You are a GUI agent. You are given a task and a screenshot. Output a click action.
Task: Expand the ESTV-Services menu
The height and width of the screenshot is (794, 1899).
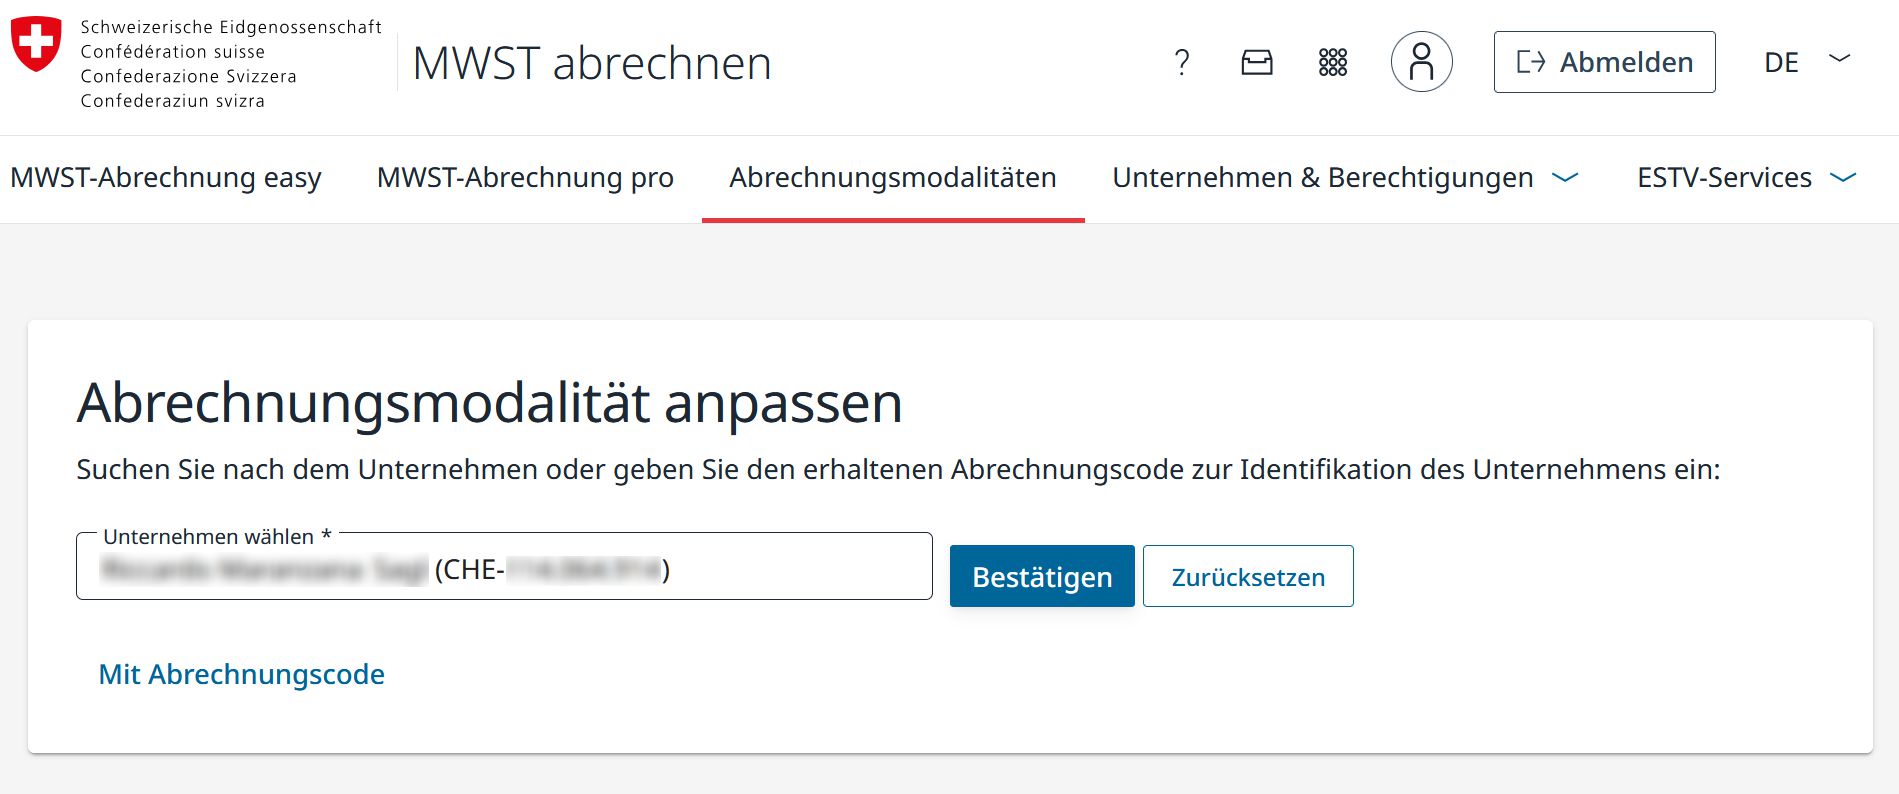1747,178
